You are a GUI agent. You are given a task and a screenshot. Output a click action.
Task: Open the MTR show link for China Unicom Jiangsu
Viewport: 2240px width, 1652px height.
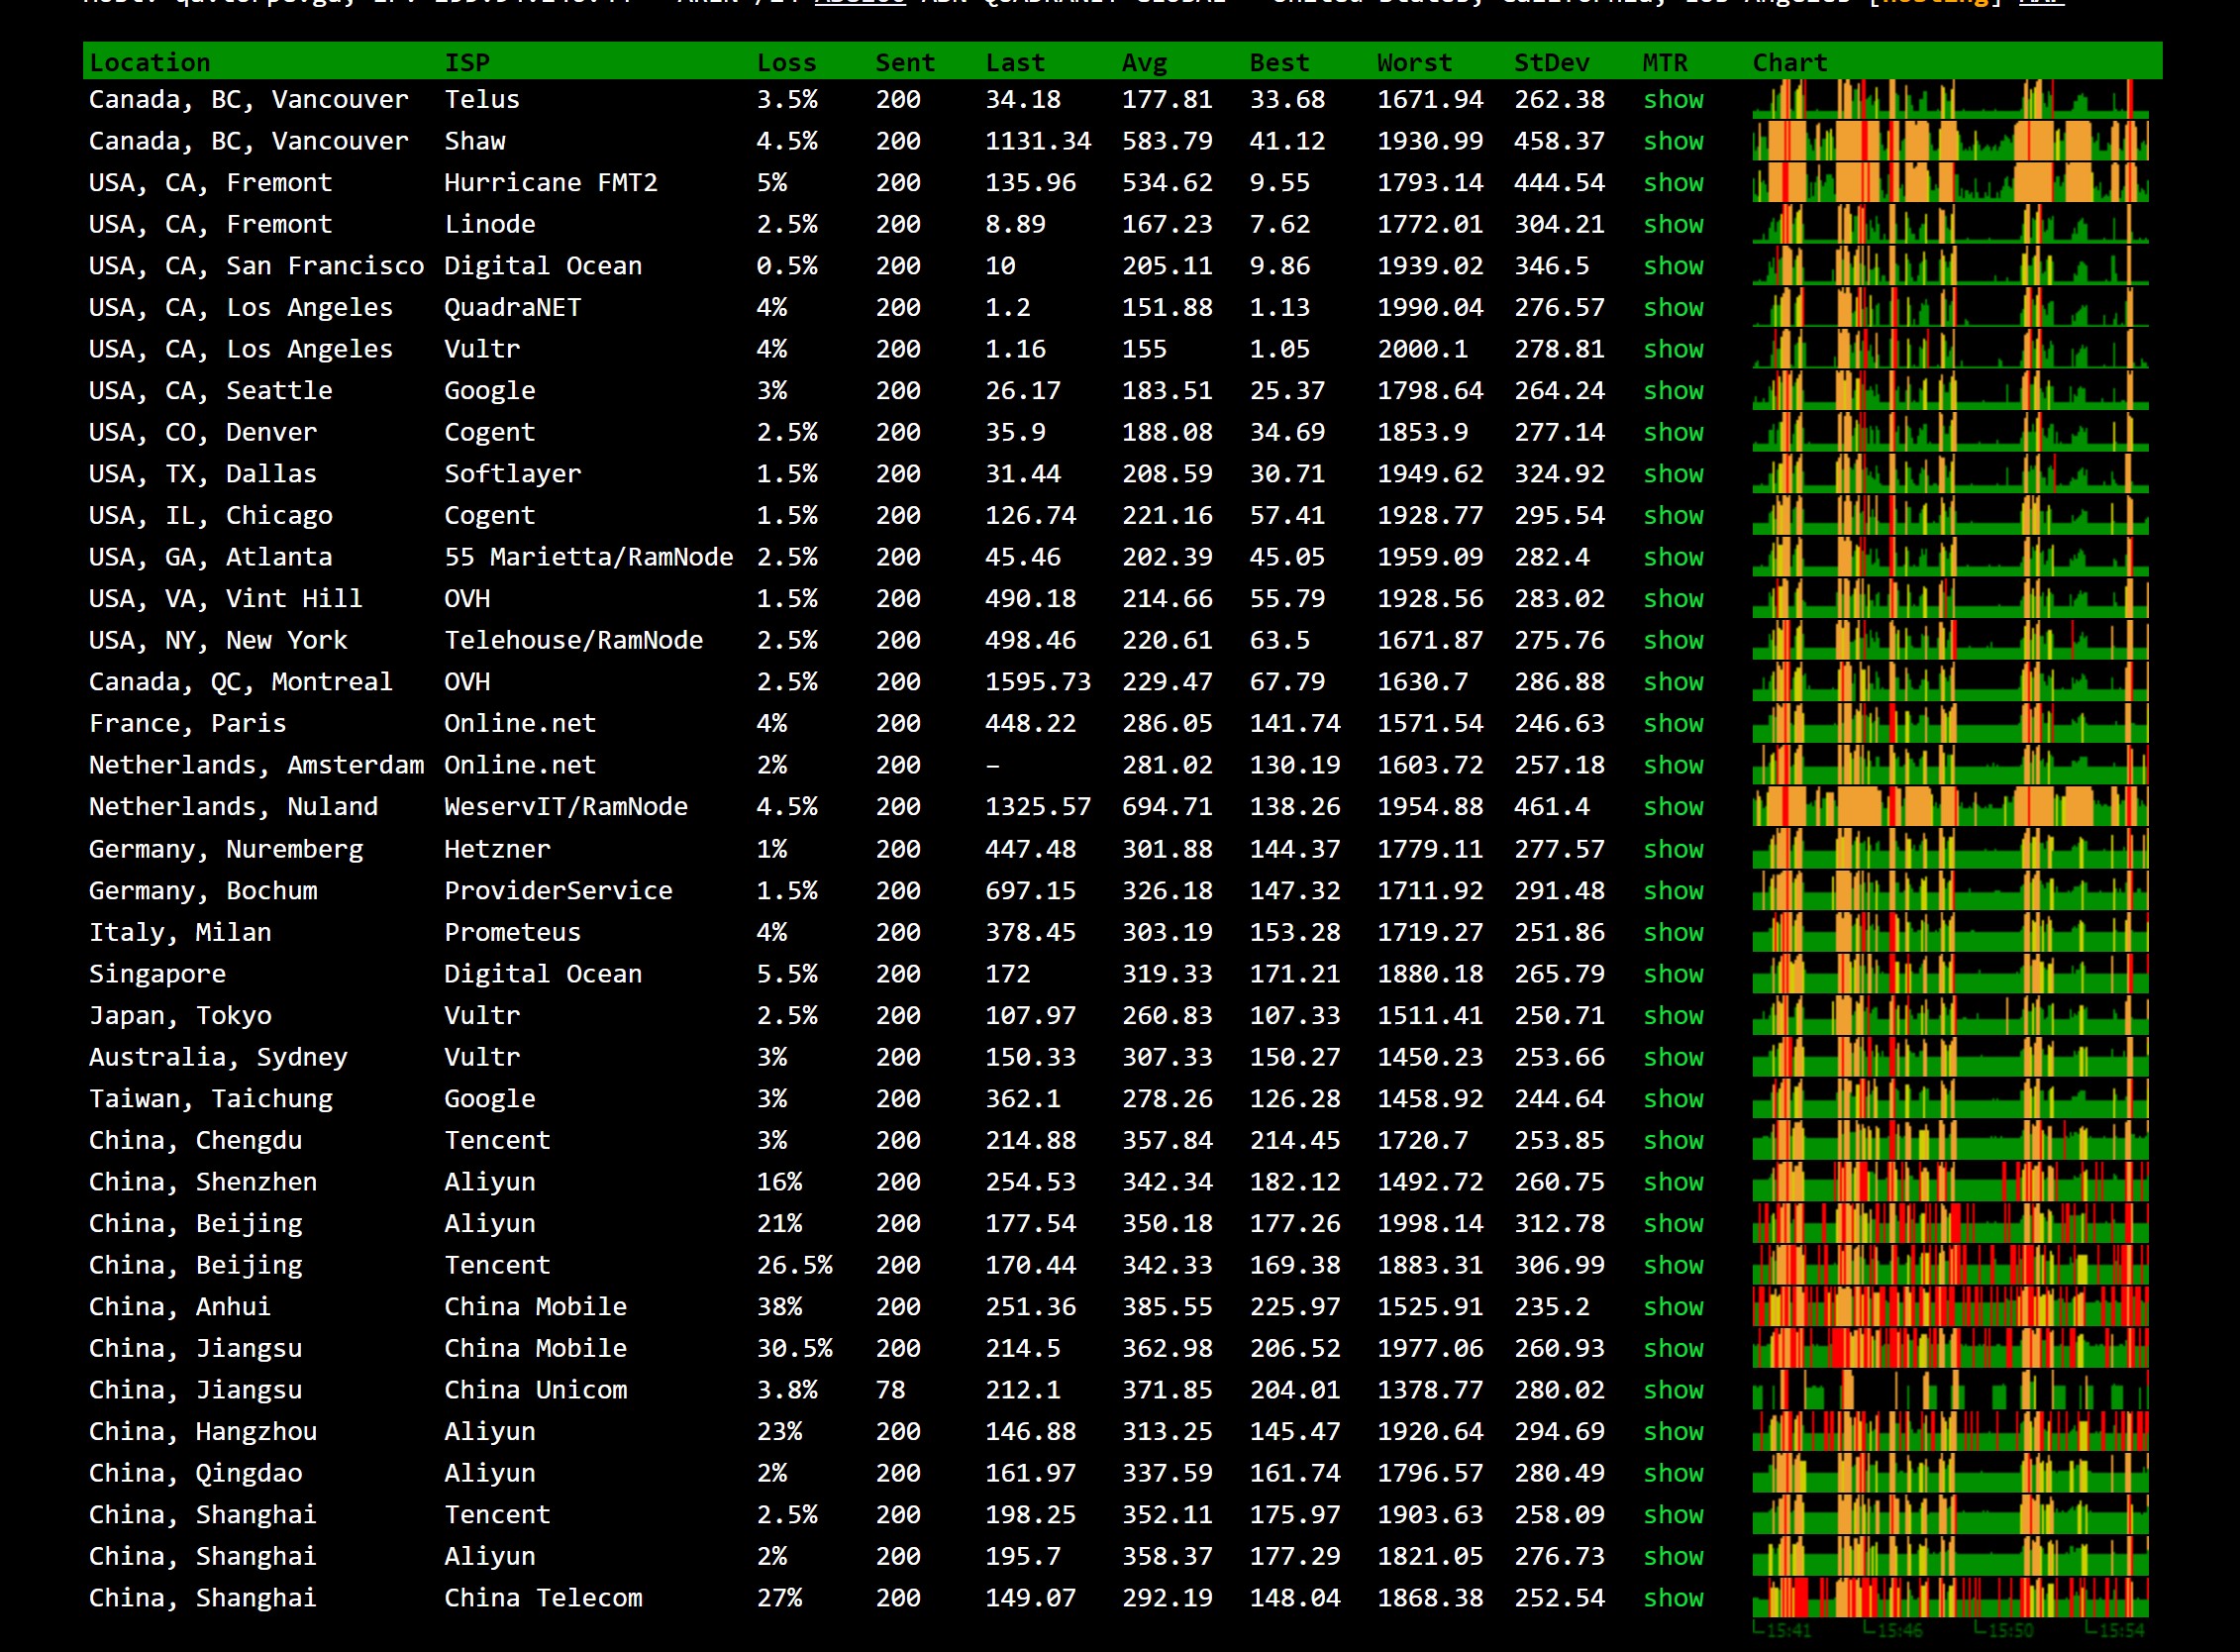(1672, 1390)
